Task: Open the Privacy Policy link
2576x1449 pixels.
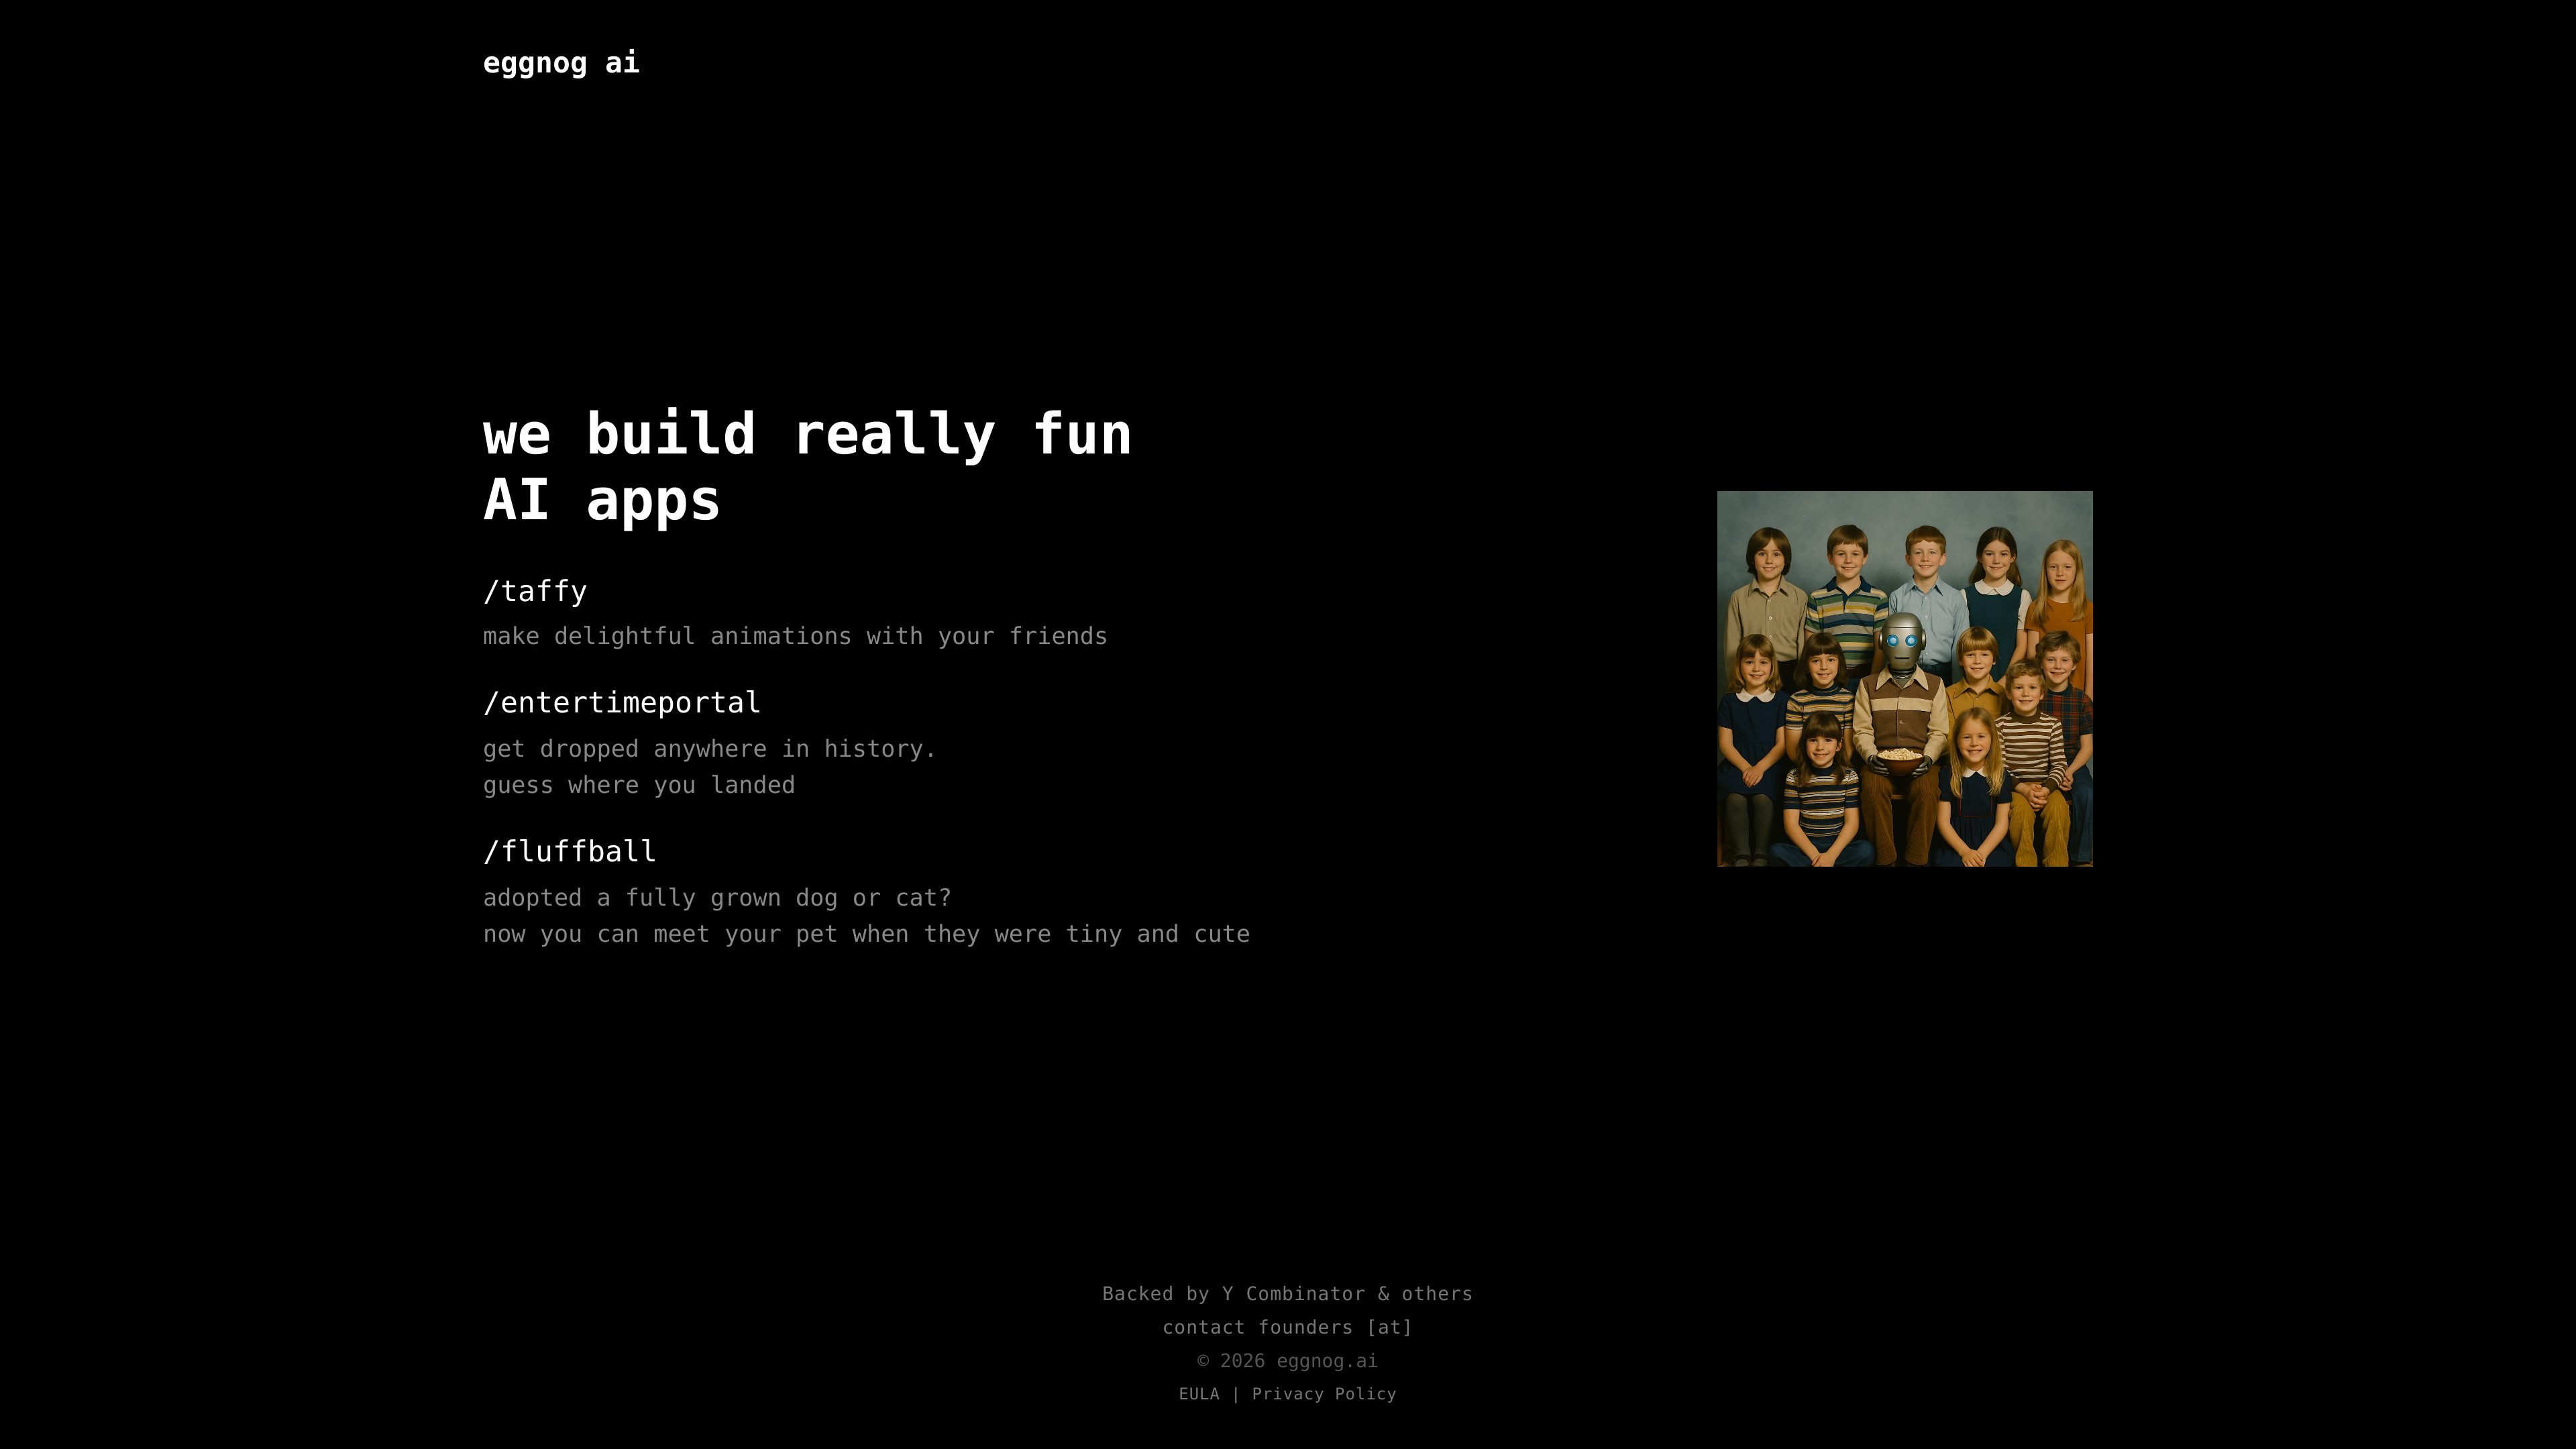Action: (1324, 1394)
